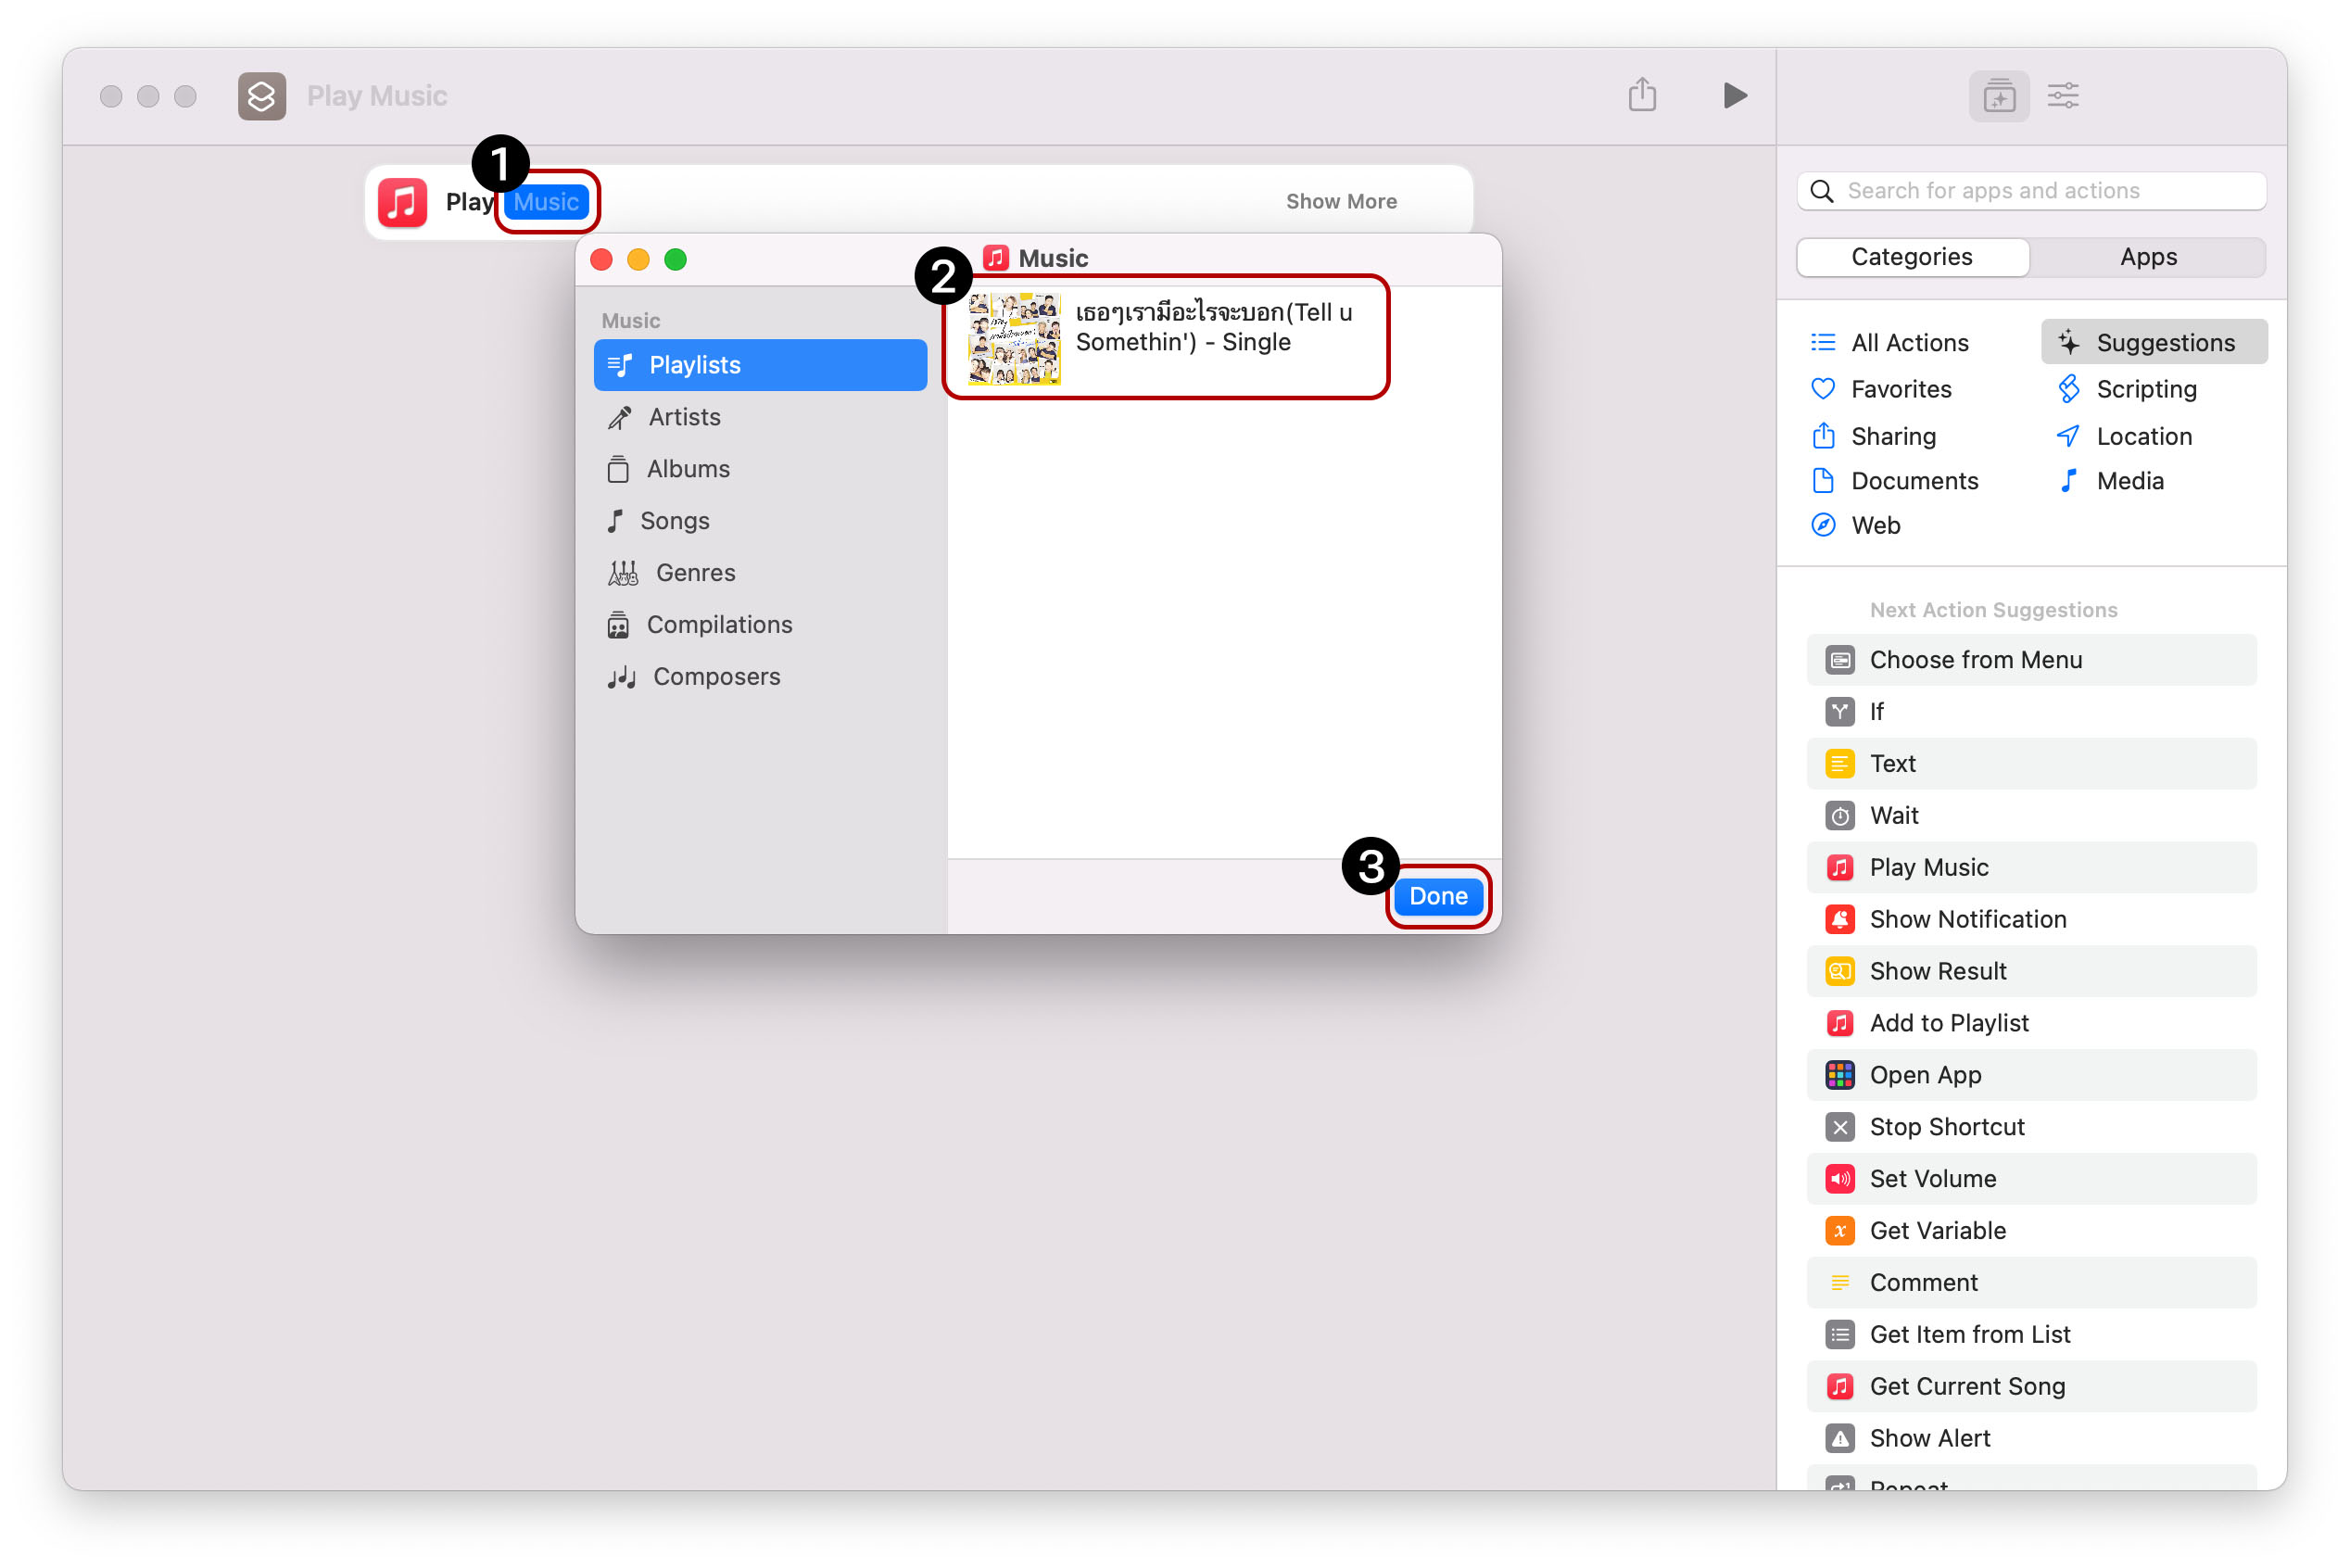Screen dimensions: 2350x1568
Task: Select the Tell u Somethin' Single playlist
Action: [x=1165, y=337]
